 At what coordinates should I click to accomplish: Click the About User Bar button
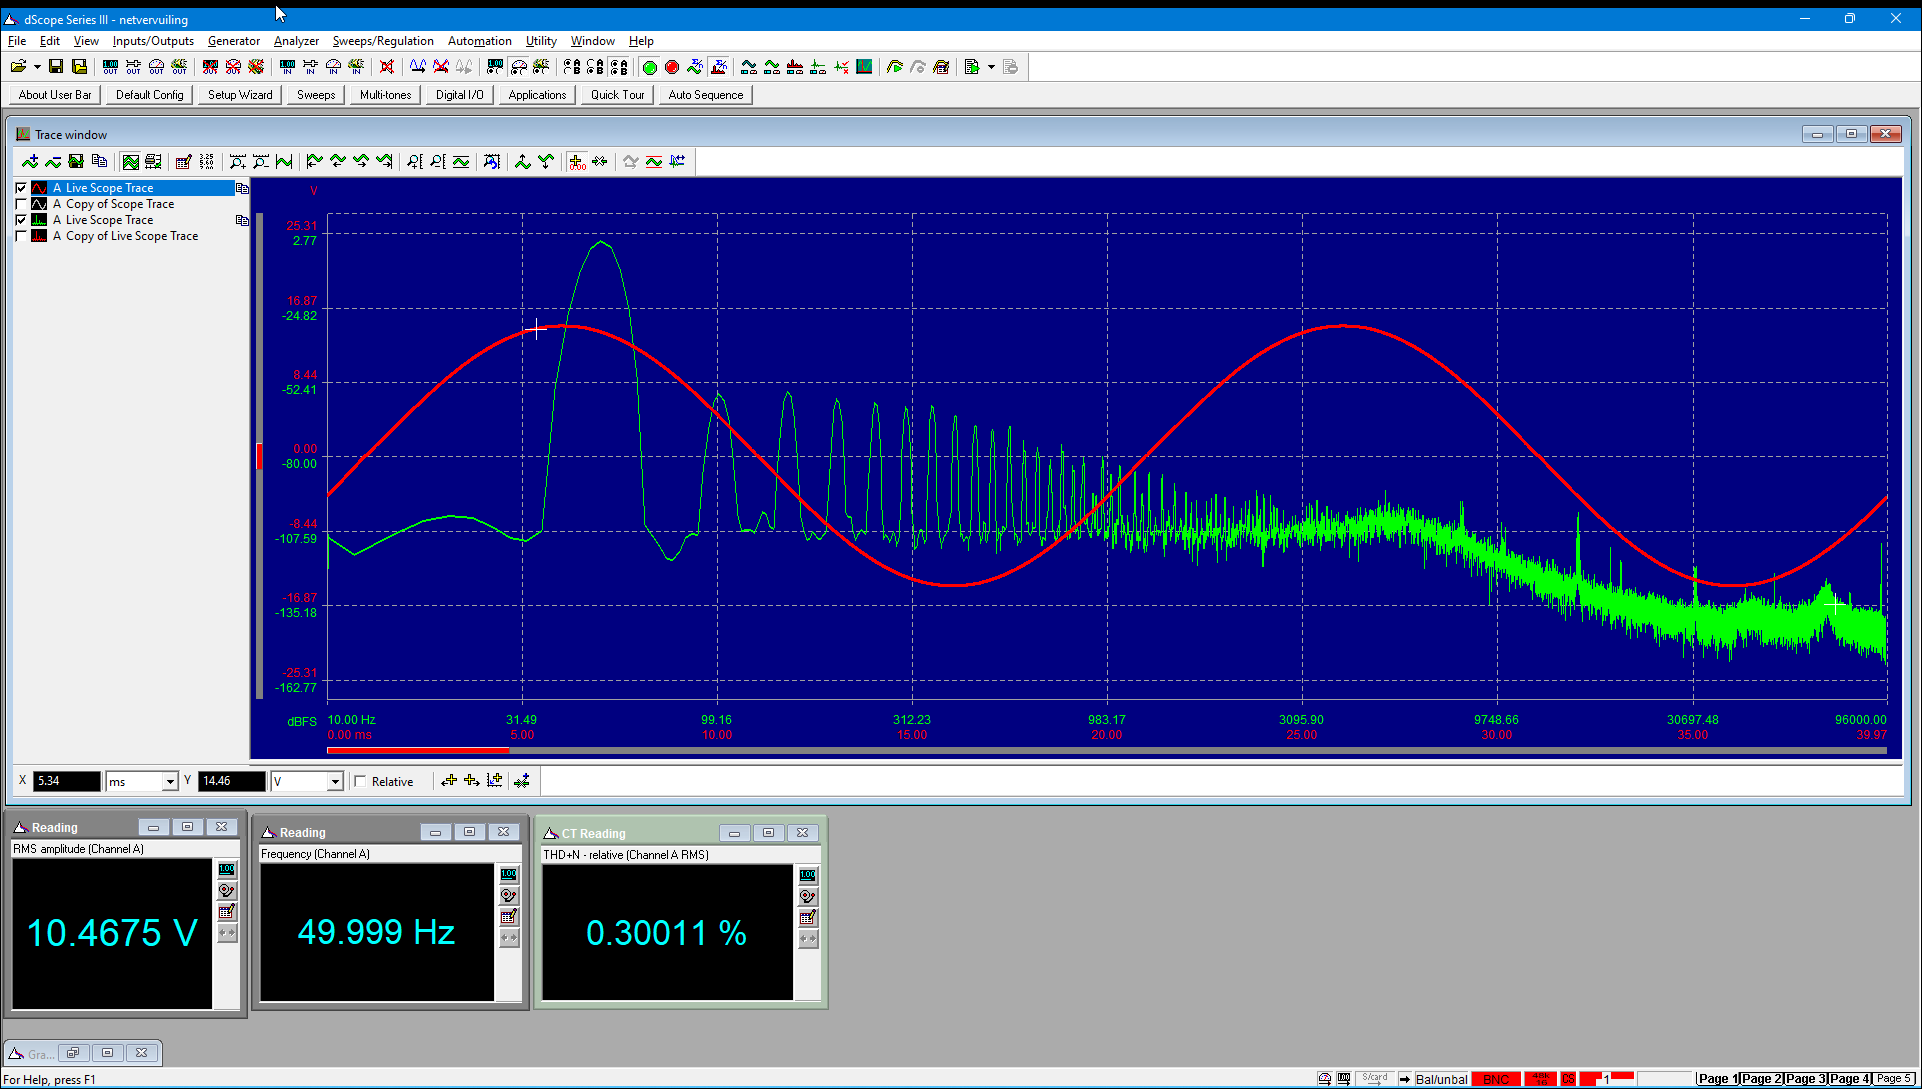coord(55,95)
